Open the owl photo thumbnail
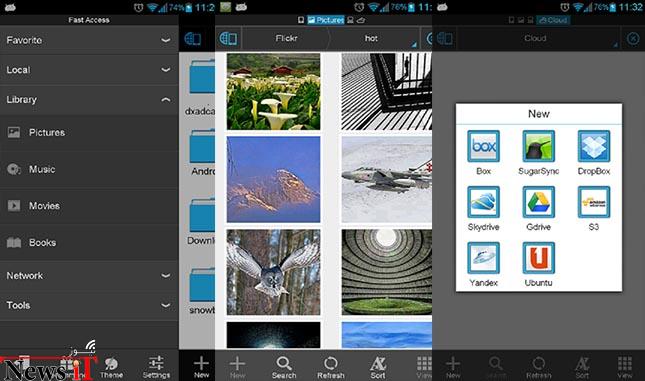 point(273,272)
